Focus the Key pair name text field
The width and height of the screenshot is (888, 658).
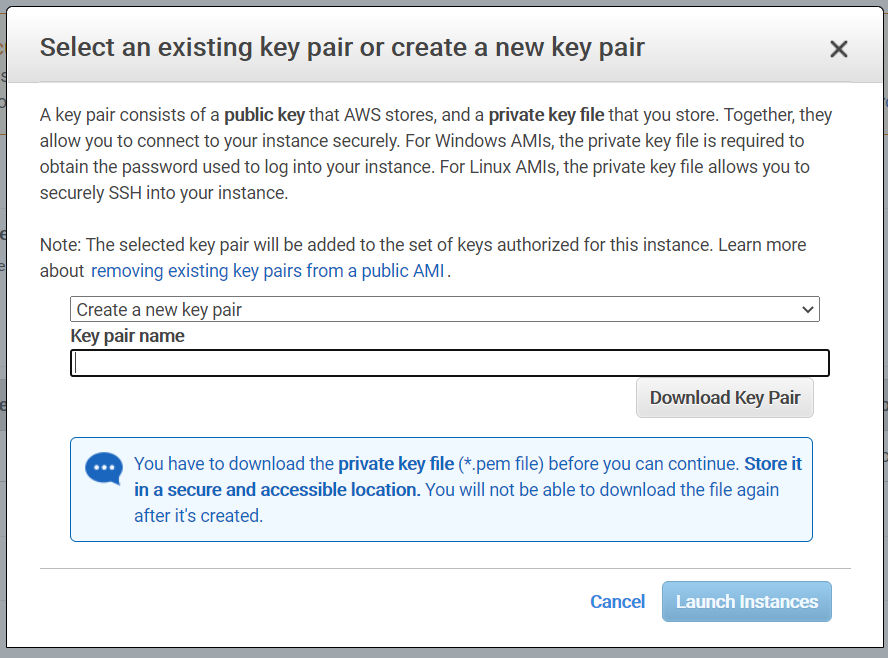pos(450,363)
